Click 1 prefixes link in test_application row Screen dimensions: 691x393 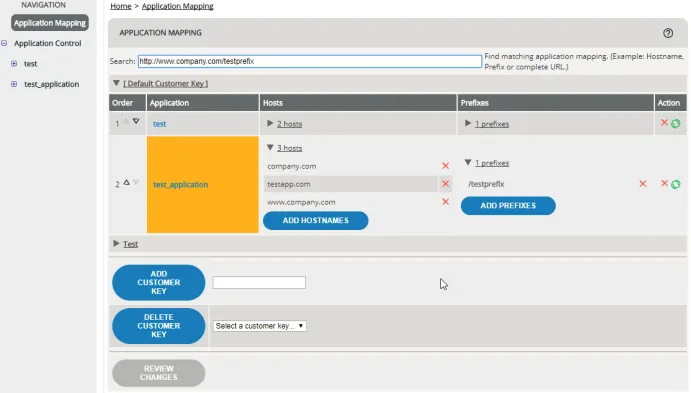tap(492, 163)
